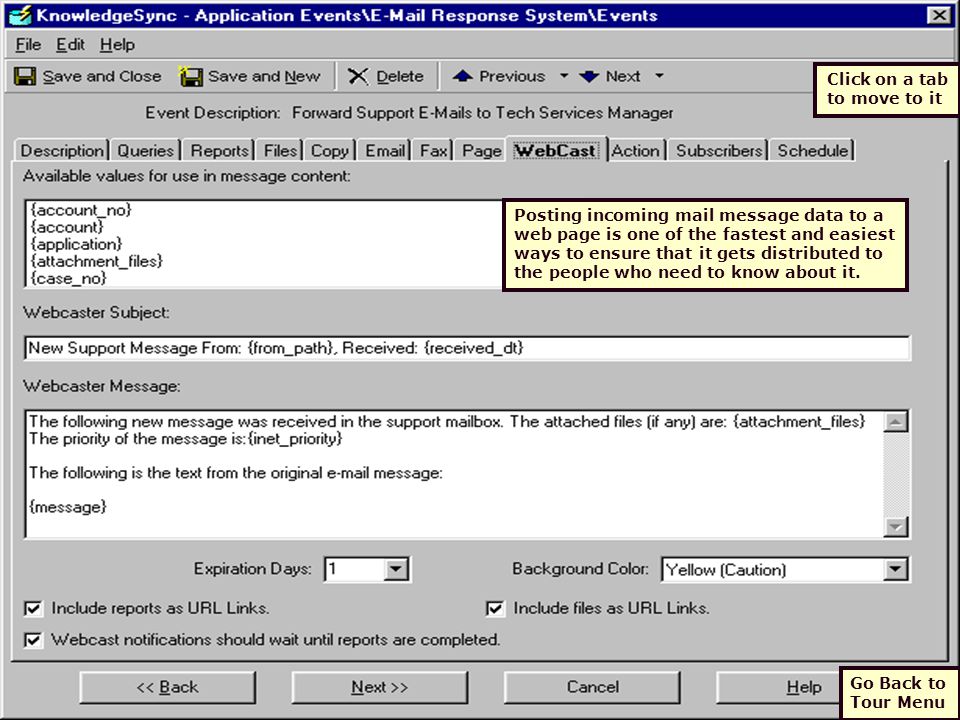Click the KnowledgeSync title bar app icon
The image size is (960, 720).
click(x=20, y=15)
